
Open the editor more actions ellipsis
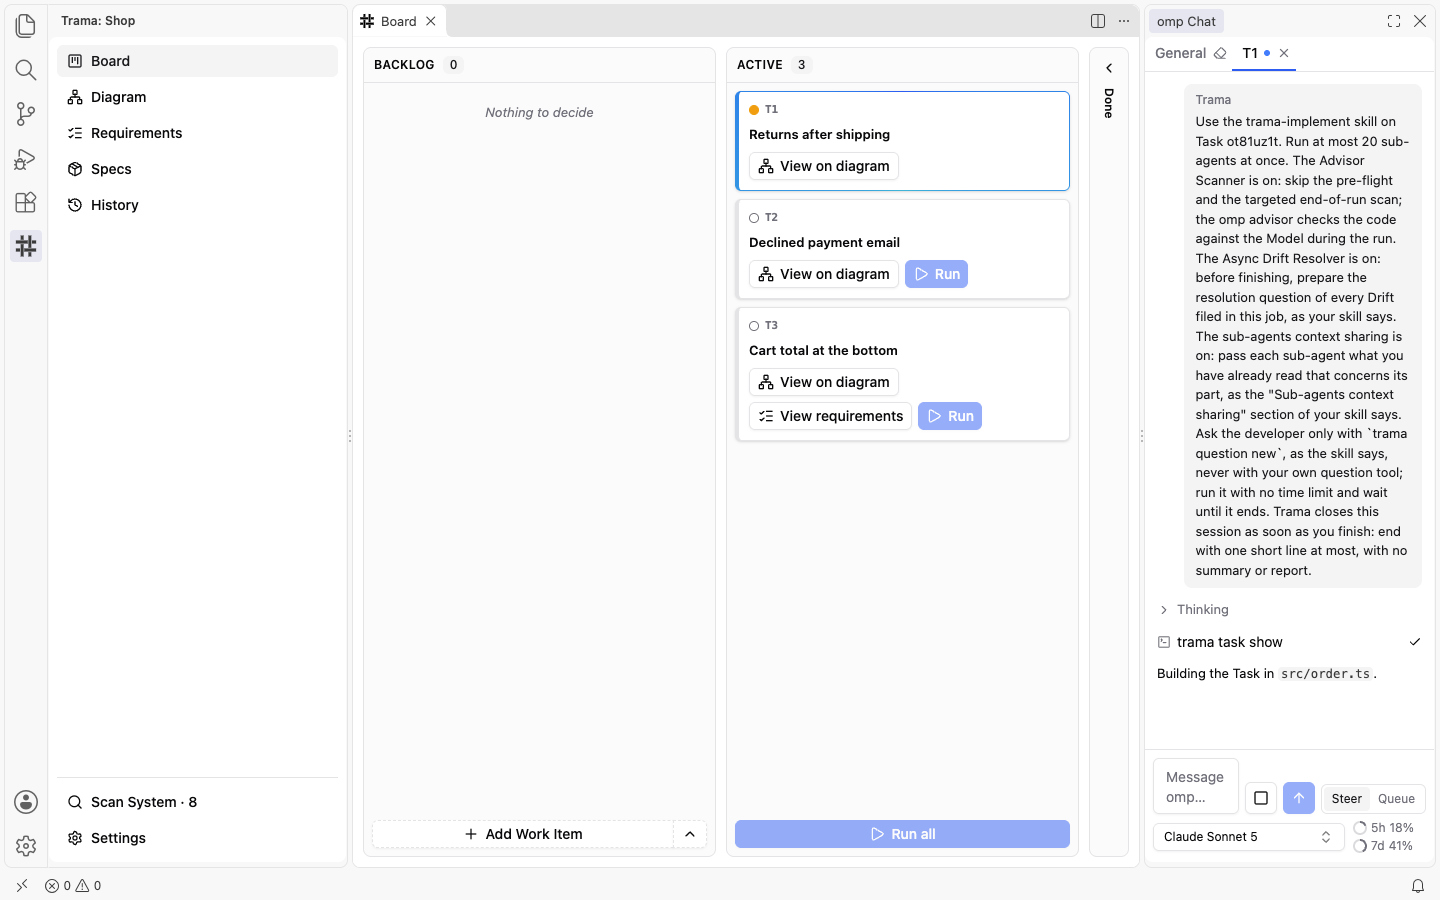pos(1124,21)
